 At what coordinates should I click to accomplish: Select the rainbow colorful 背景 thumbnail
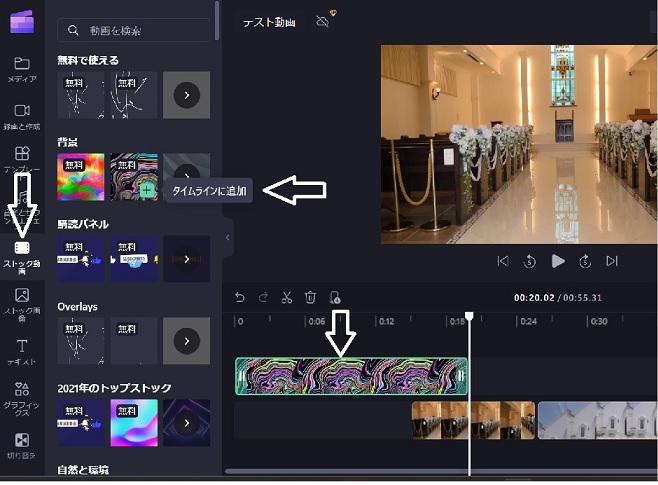(81, 177)
